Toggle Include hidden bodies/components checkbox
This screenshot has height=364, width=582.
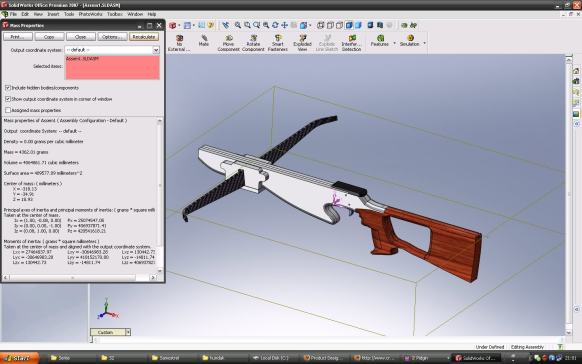coord(8,88)
